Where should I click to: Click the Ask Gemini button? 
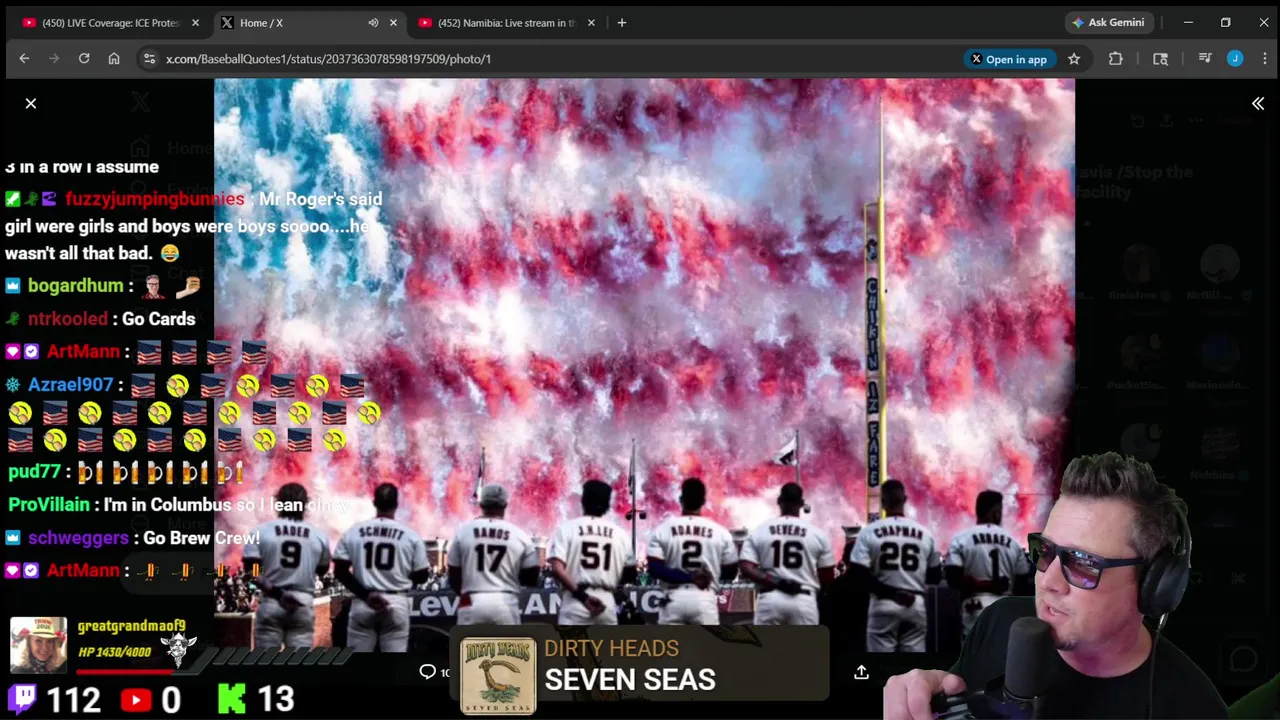point(1110,23)
